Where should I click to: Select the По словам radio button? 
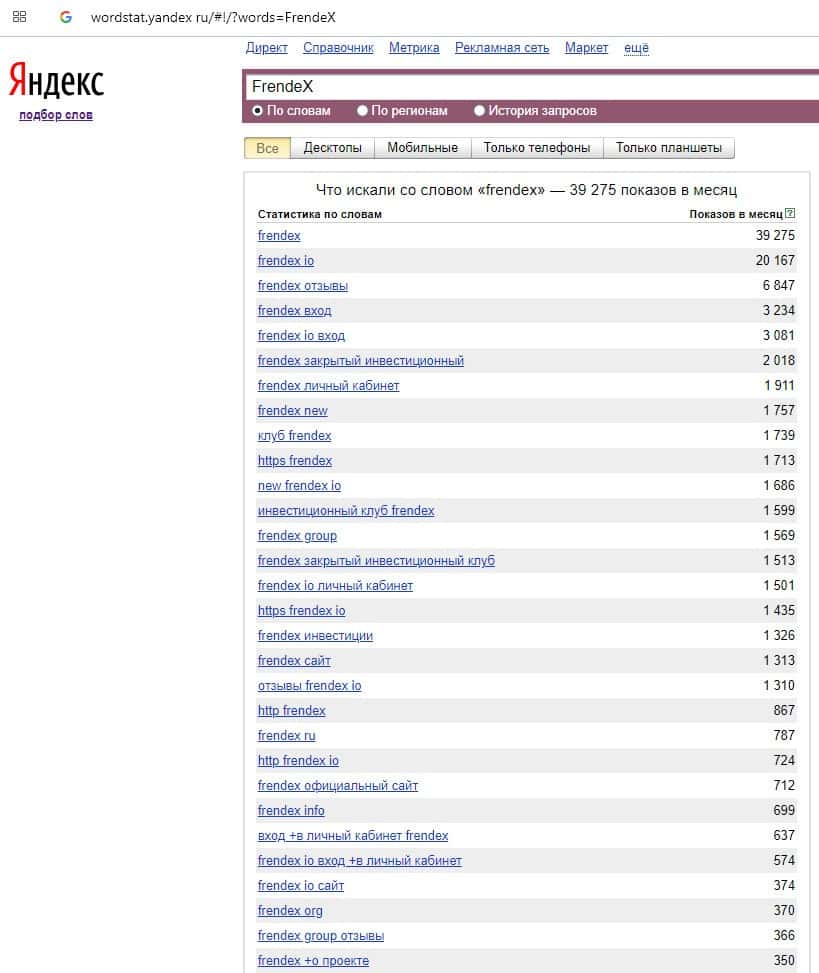coord(257,110)
